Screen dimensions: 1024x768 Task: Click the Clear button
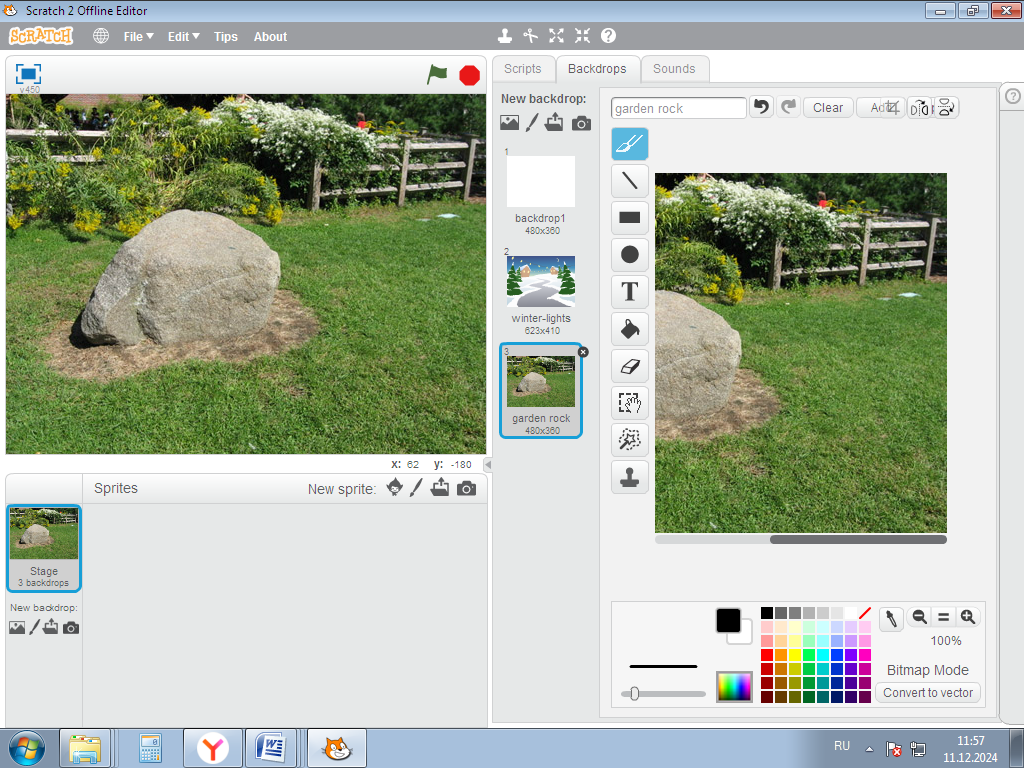[x=827, y=108]
